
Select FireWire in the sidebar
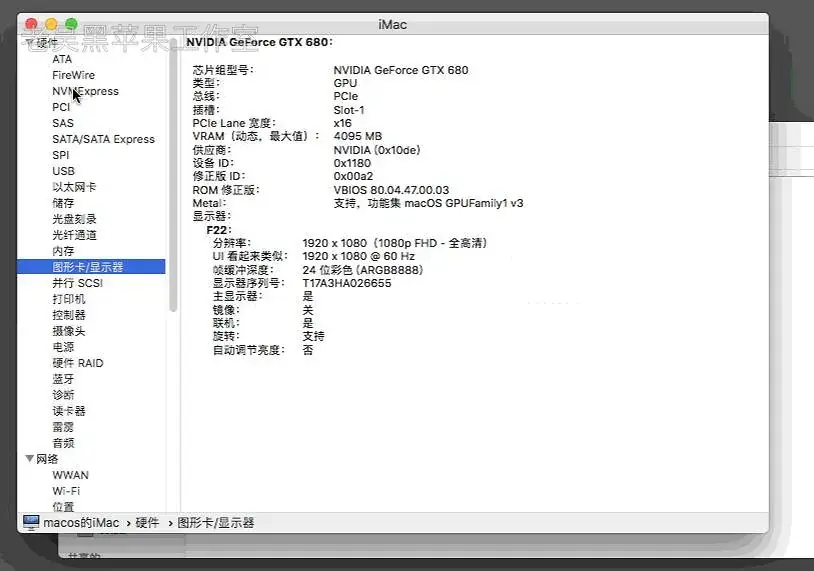pos(73,75)
